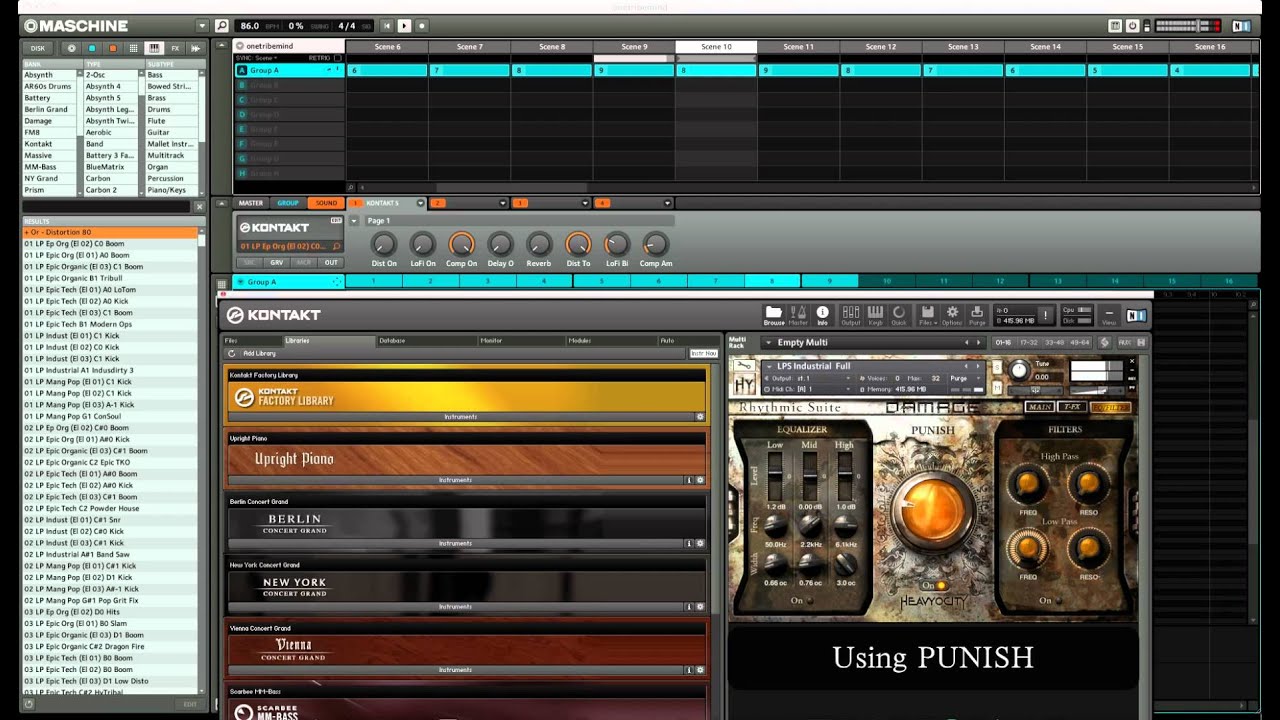Select the FX filter icon in browser
The image size is (1280, 720).
(x=175, y=48)
